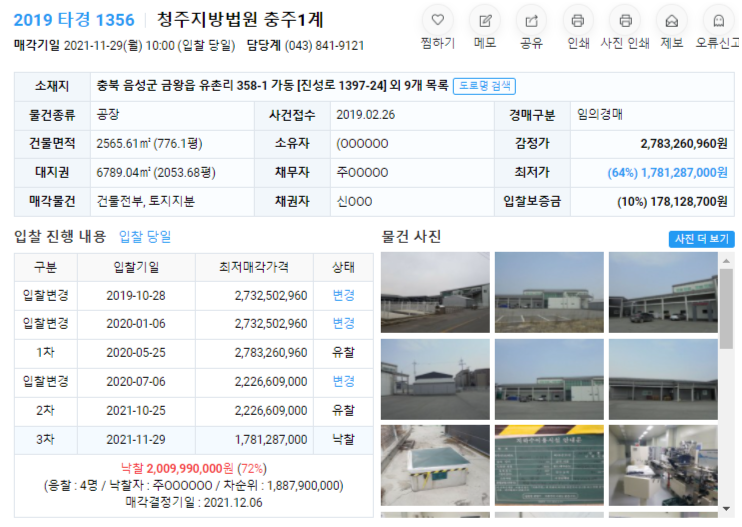Screen dimensions: 742x527
Task: Open photo of green hatch cover
Action: point(435,466)
